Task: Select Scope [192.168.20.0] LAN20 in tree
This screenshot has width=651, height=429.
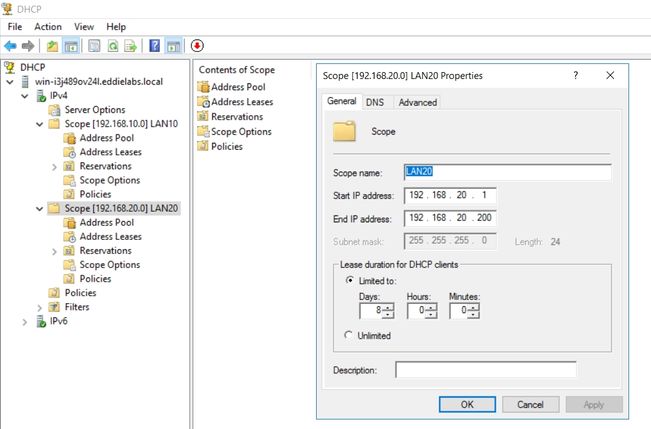Action: [121, 208]
